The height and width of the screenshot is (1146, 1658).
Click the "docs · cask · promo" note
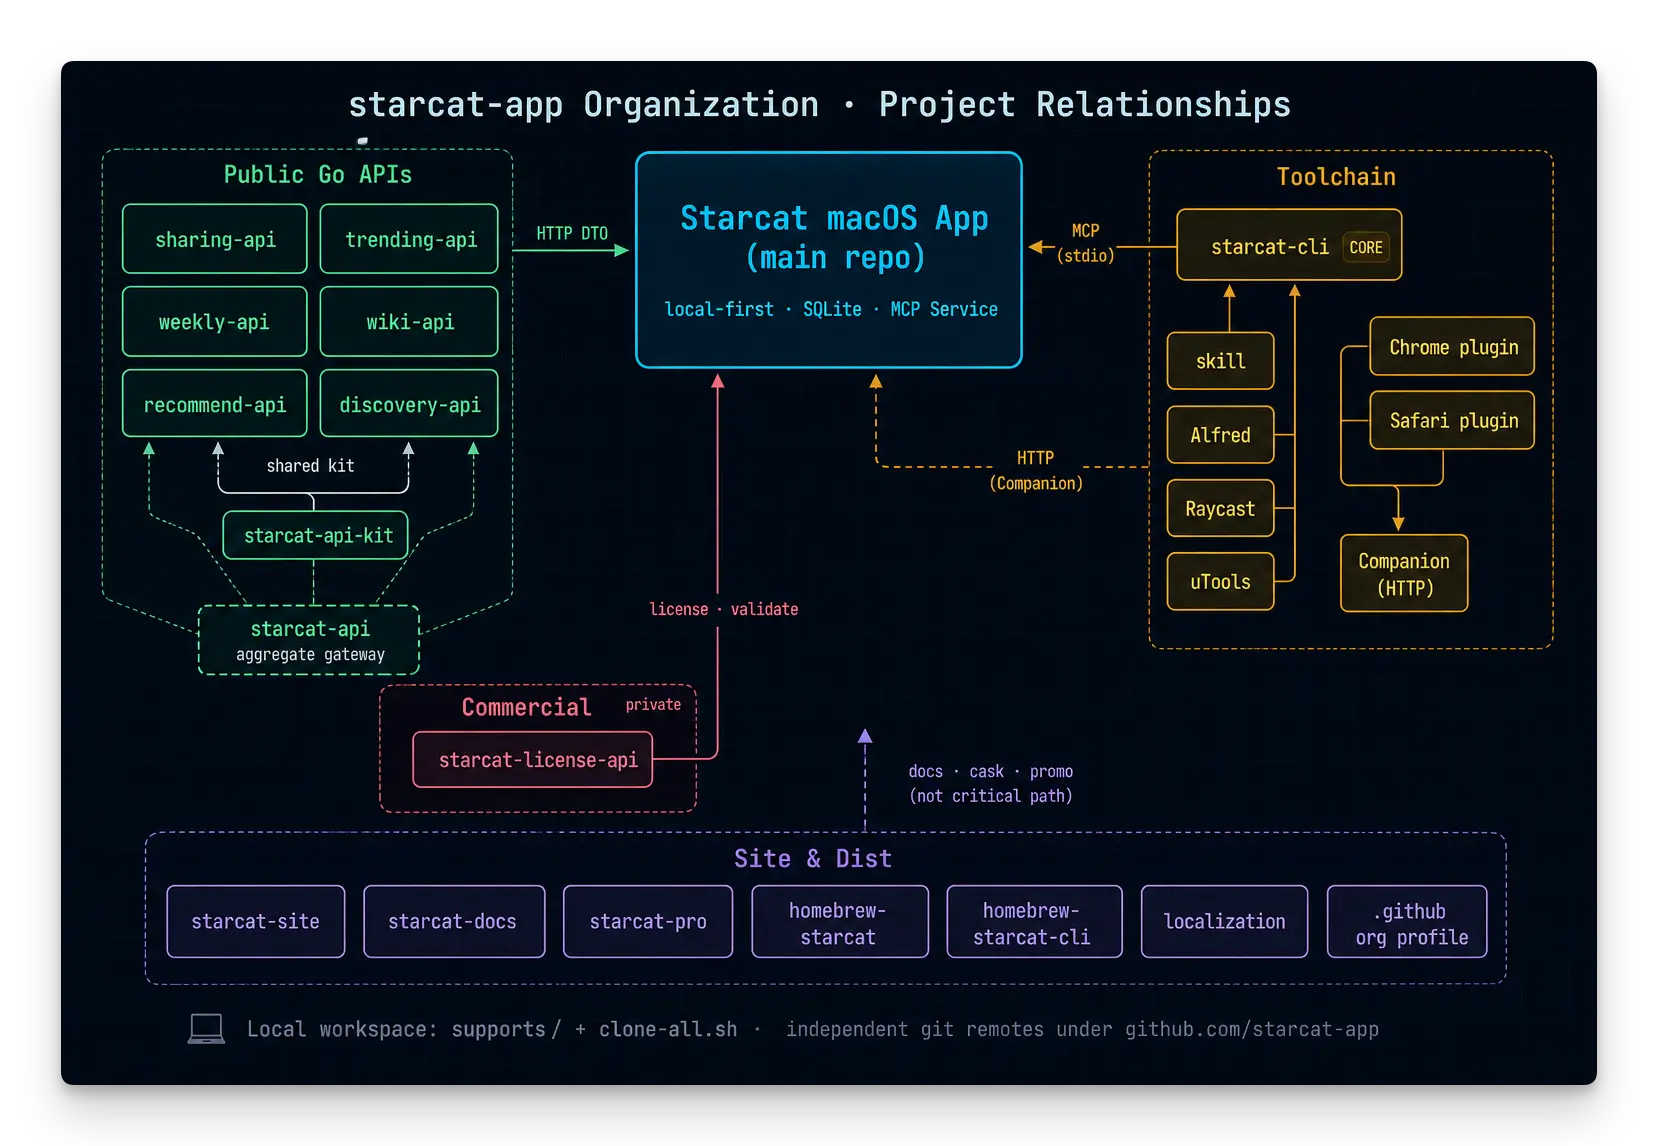coord(990,771)
